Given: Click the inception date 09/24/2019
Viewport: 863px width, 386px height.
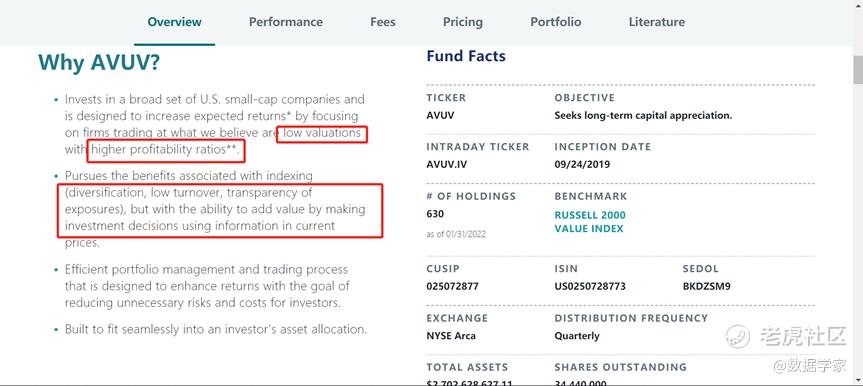Looking at the screenshot, I should coord(582,165).
